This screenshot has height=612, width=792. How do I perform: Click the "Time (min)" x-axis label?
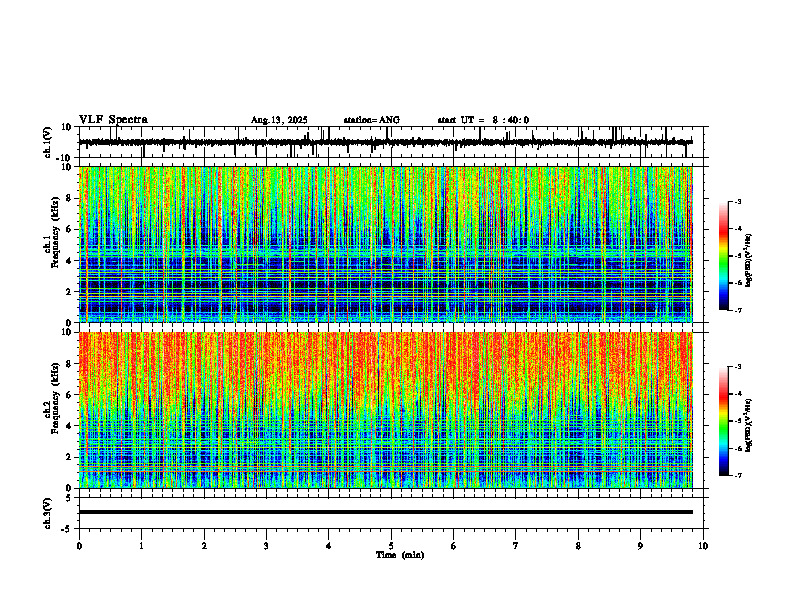(400, 555)
